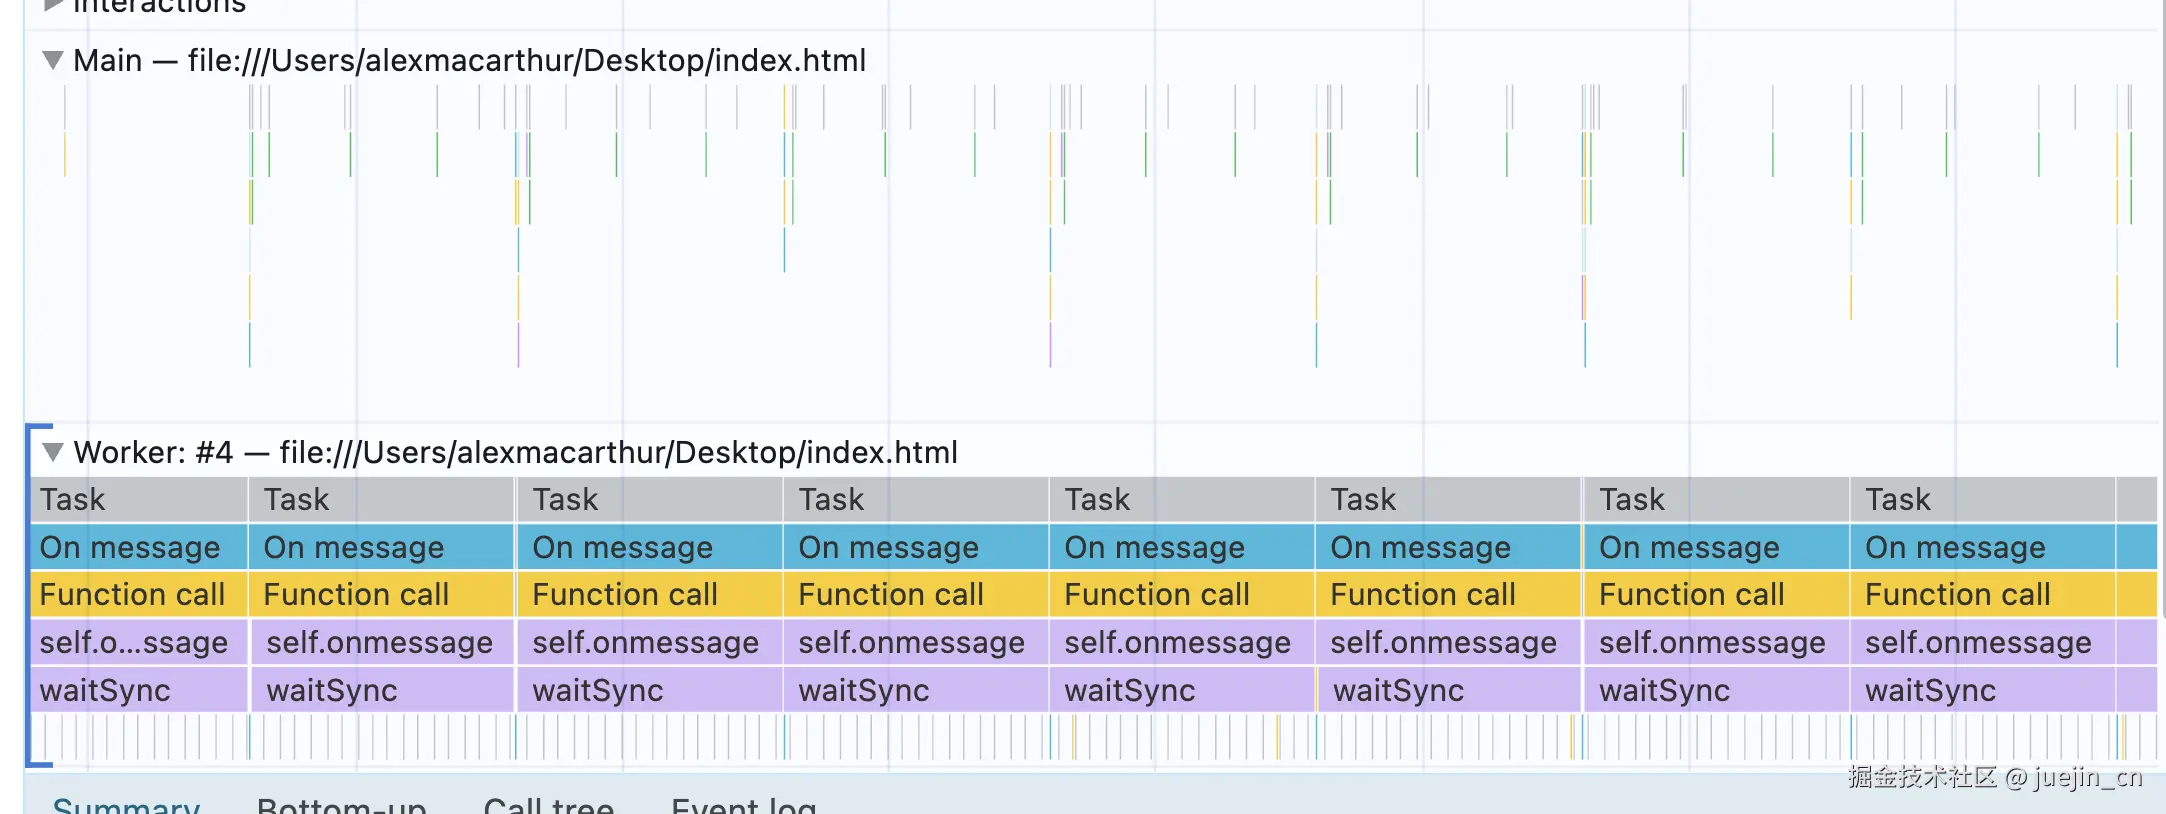Select the leftmost "Function call" entry
This screenshot has height=814, width=2166.
click(x=132, y=595)
